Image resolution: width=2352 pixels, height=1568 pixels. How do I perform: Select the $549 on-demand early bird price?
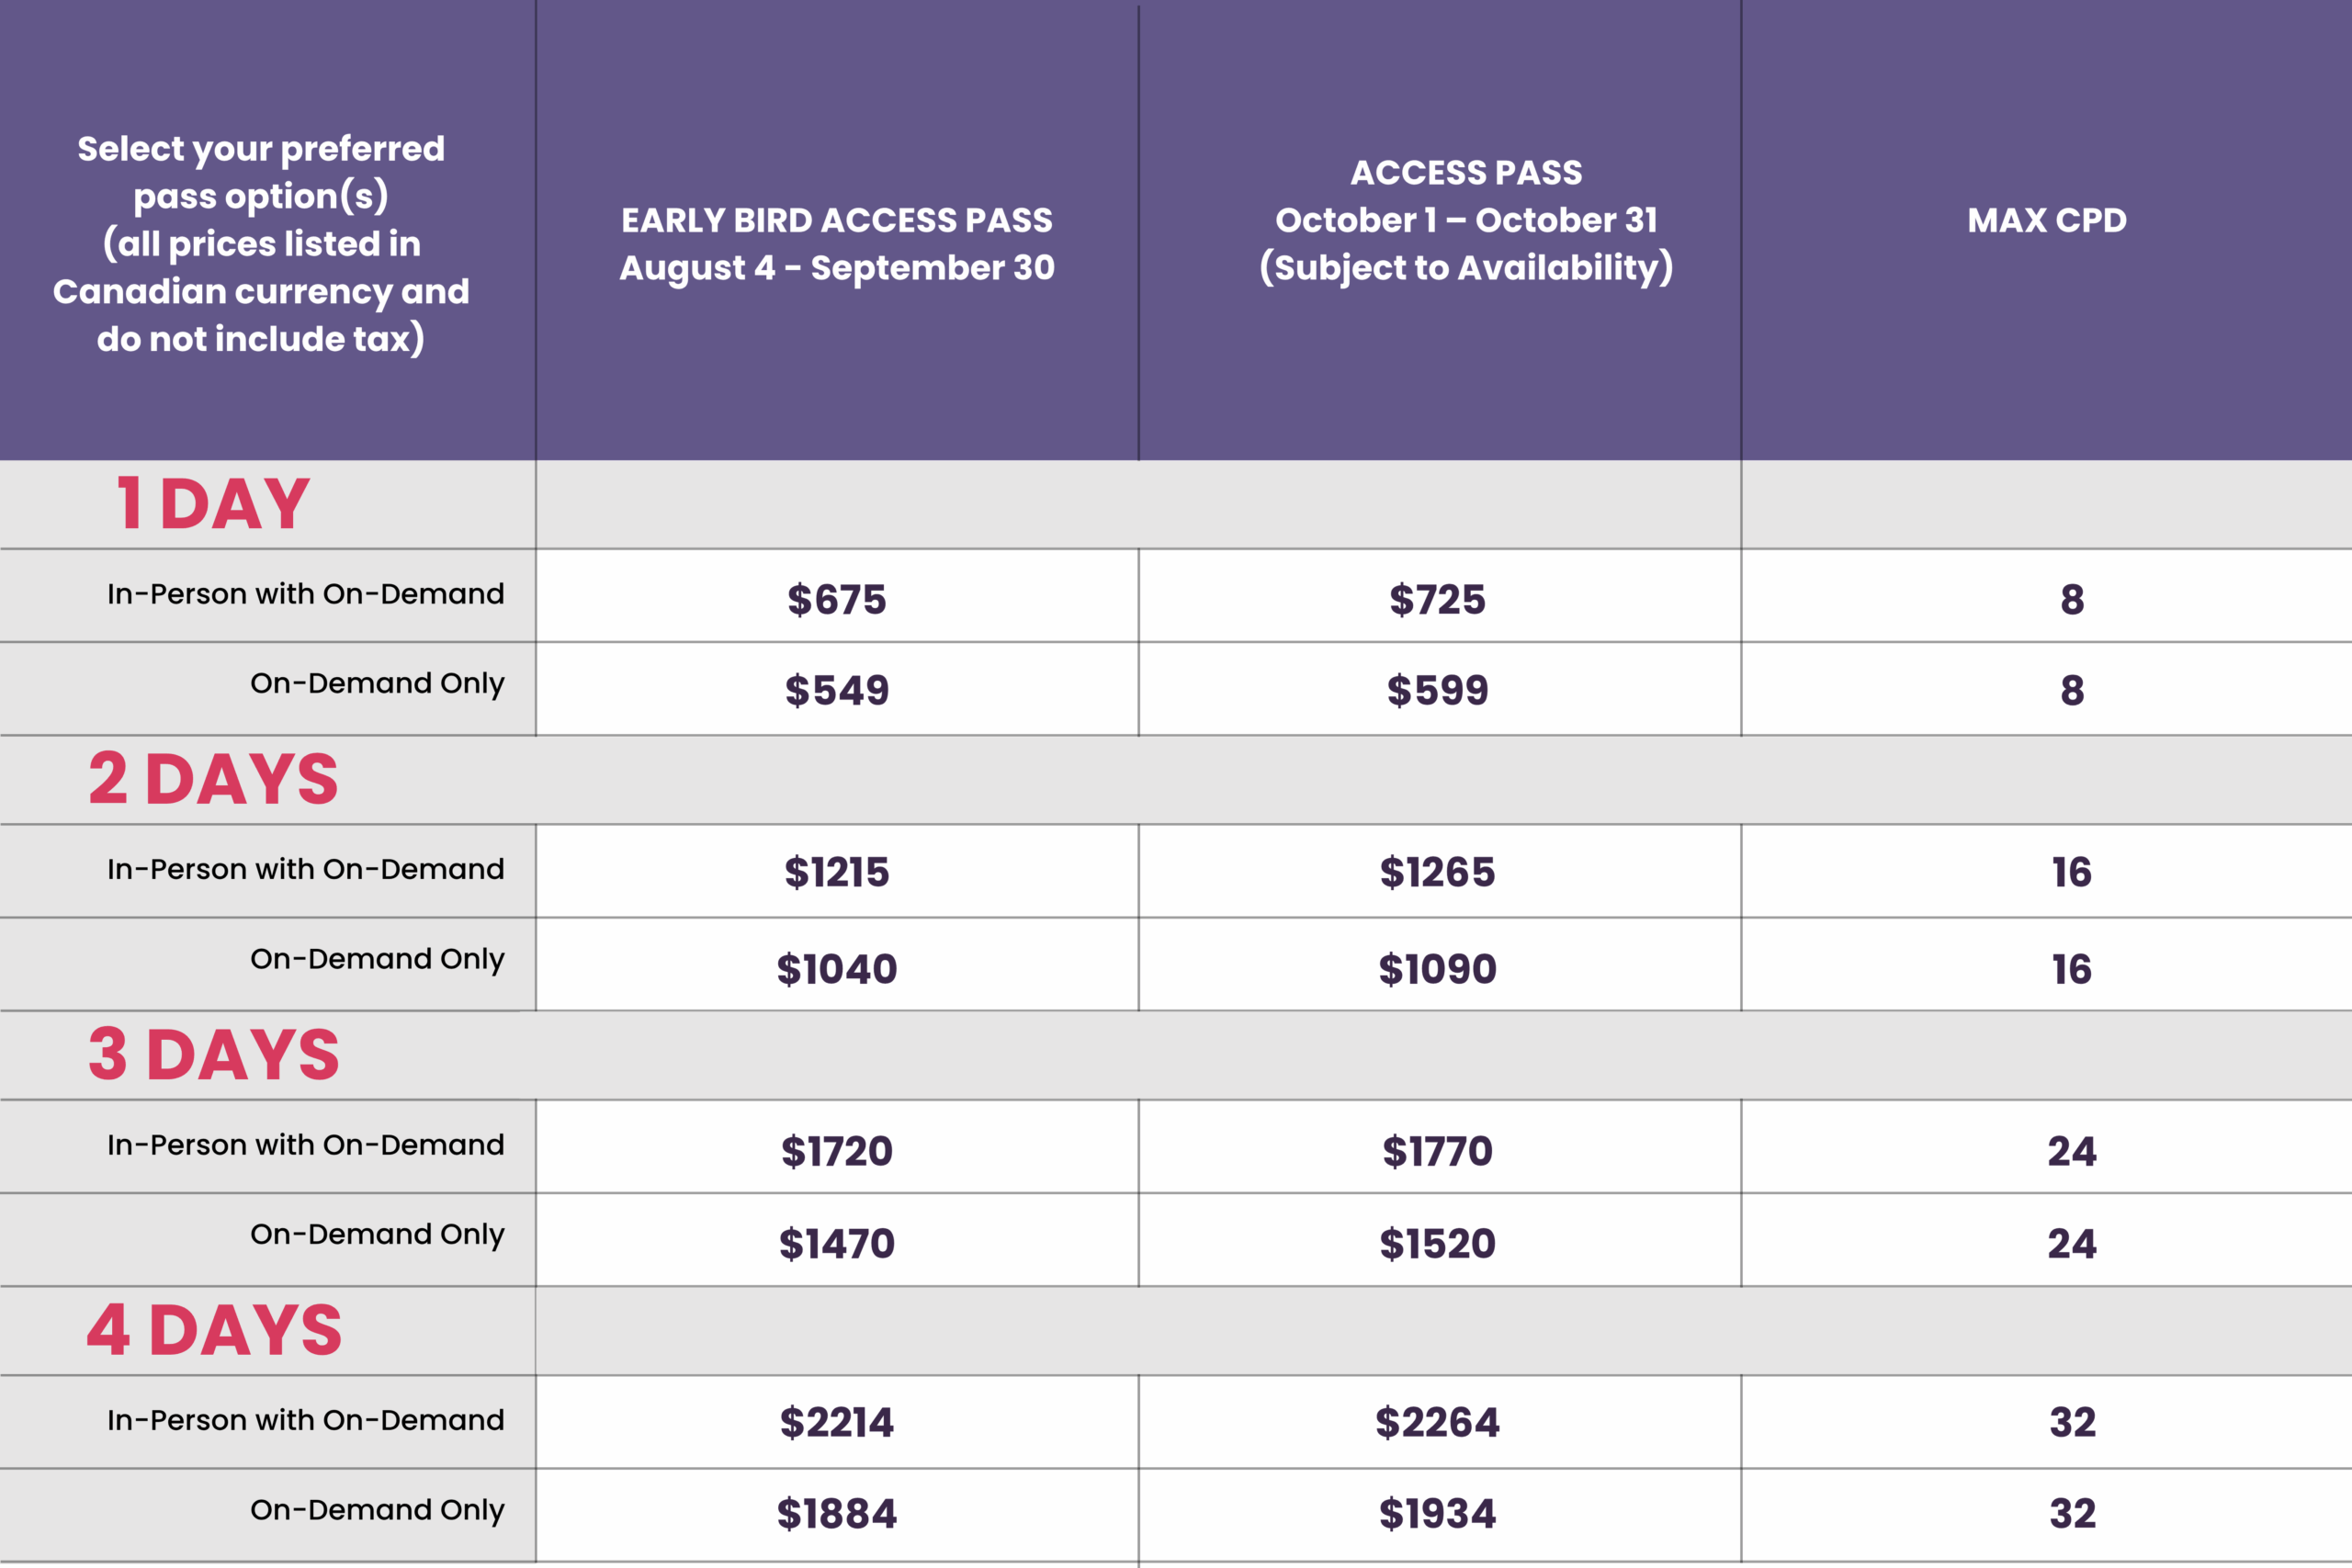click(x=837, y=690)
